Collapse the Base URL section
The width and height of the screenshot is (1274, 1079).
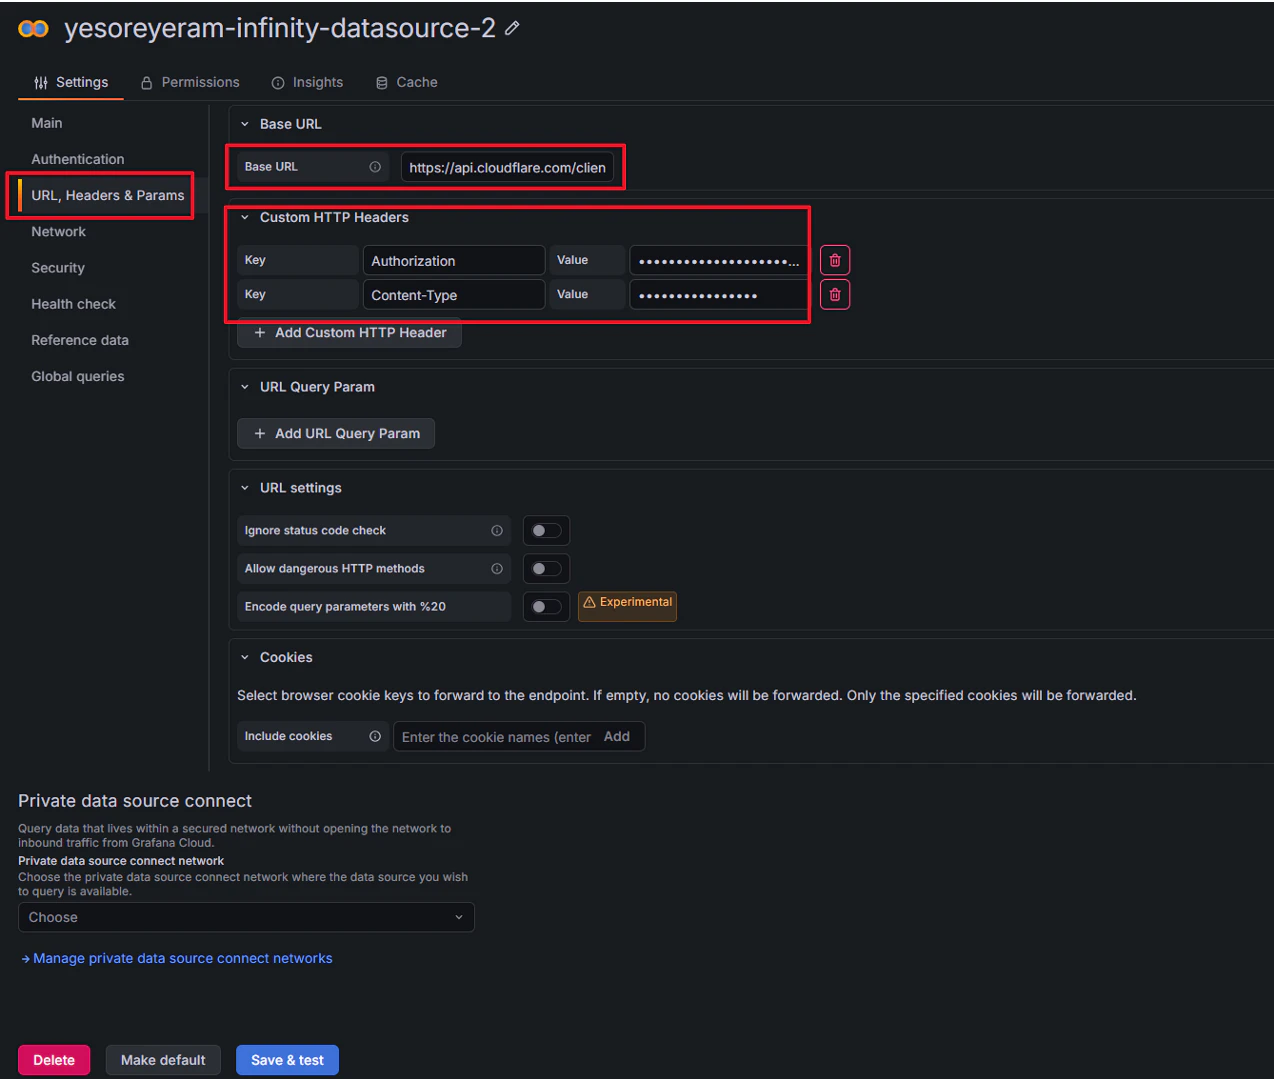point(245,124)
